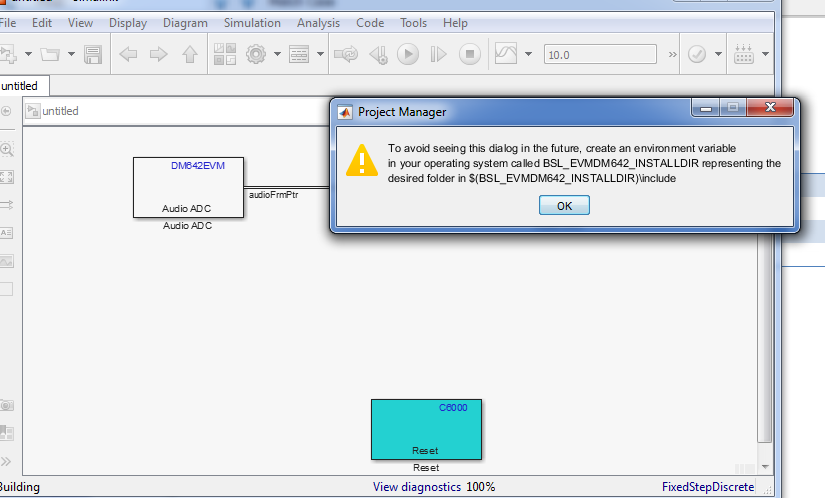Select the C6000 Reset block
Image resolution: width=825 pixels, height=498 pixels.
(x=426, y=430)
